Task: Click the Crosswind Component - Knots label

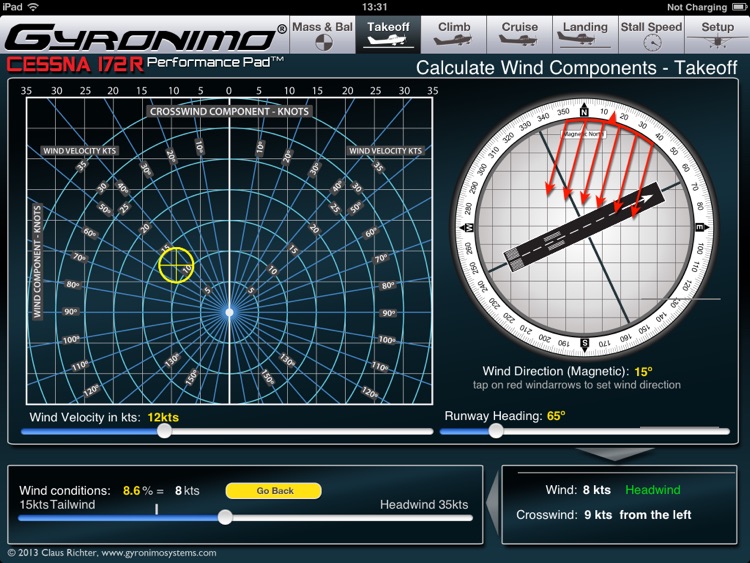Action: point(229,111)
